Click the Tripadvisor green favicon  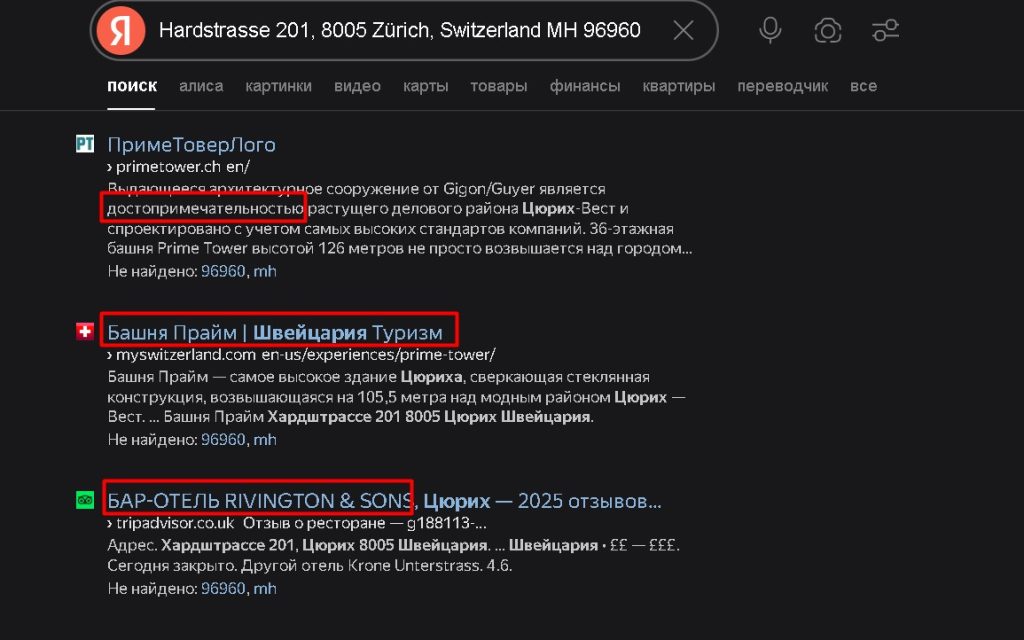[x=85, y=500]
